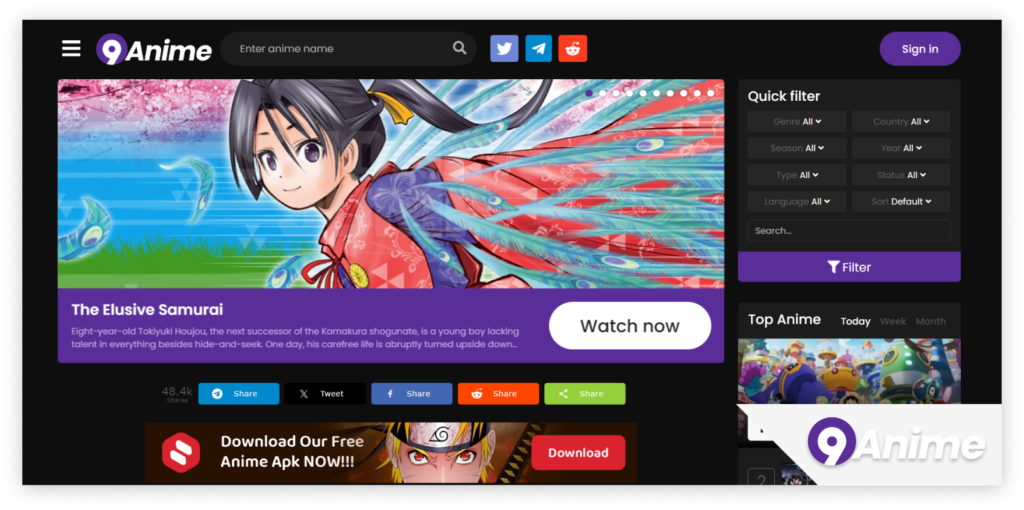The height and width of the screenshot is (510, 1024).
Task: Focus the Enter anime name search field
Action: tap(348, 49)
